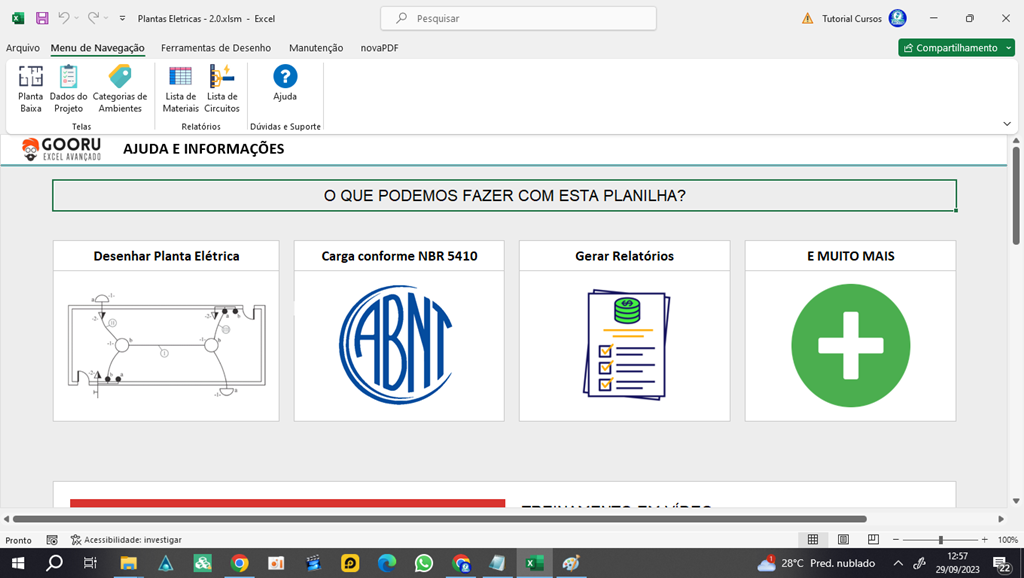The width and height of the screenshot is (1024, 578).
Task: Open WhatsApp from the taskbar
Action: point(424,563)
